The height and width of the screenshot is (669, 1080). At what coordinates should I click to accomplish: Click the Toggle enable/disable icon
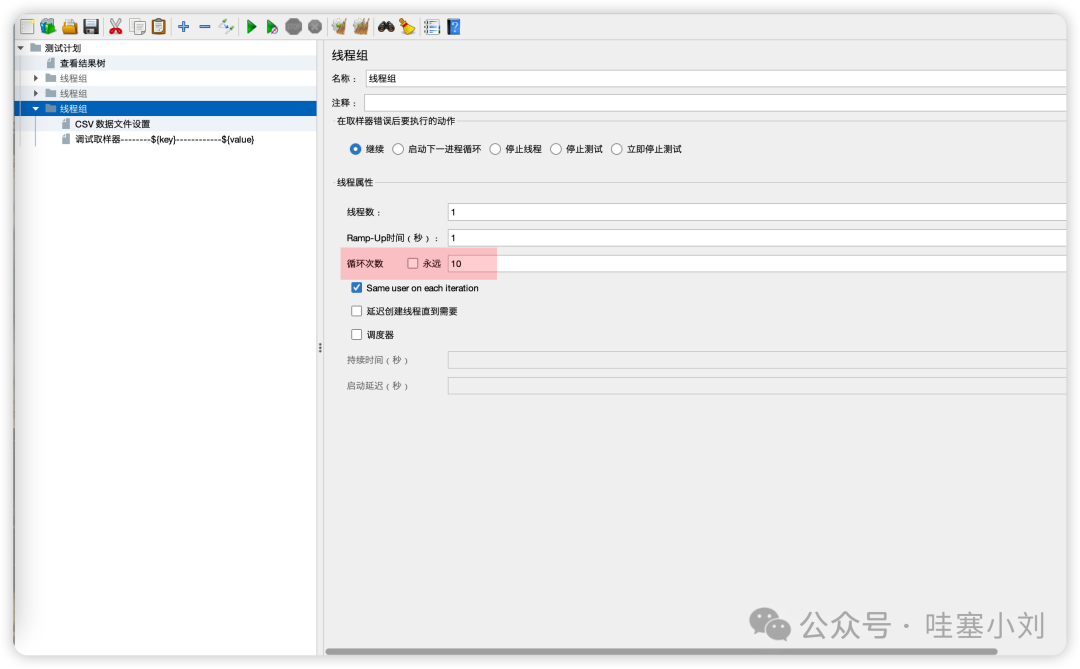[227, 27]
